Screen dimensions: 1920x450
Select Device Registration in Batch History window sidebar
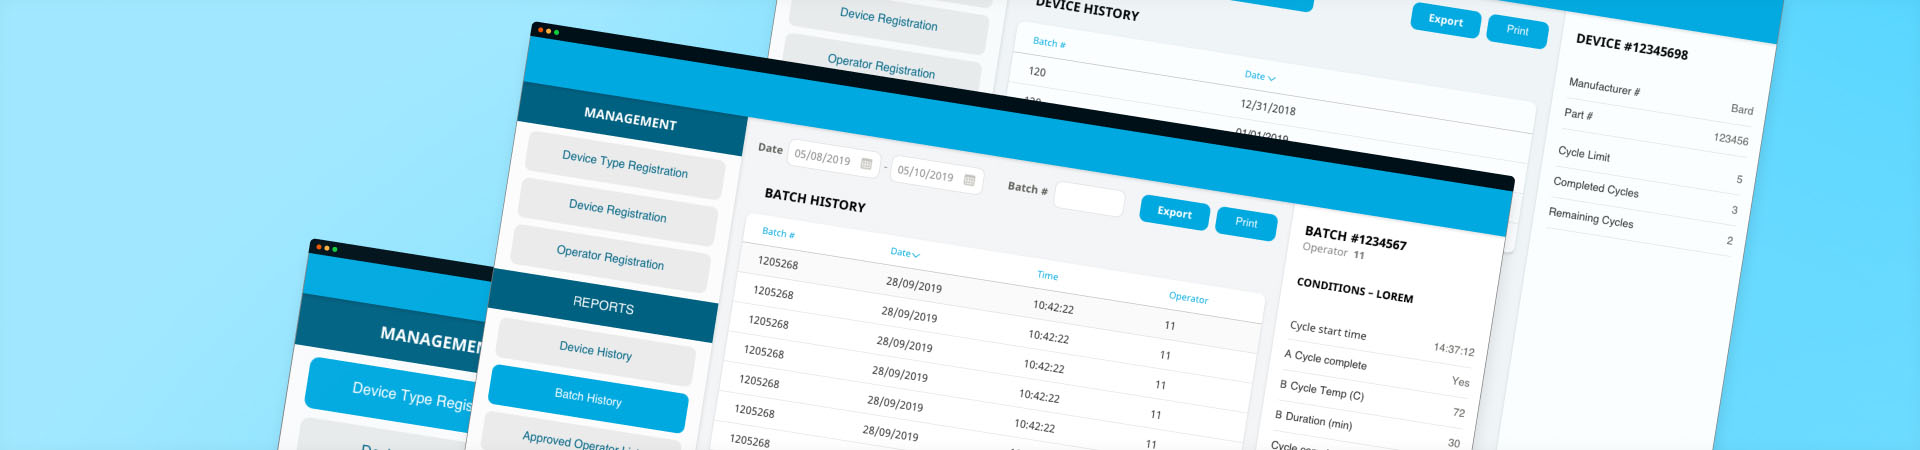[x=617, y=210]
